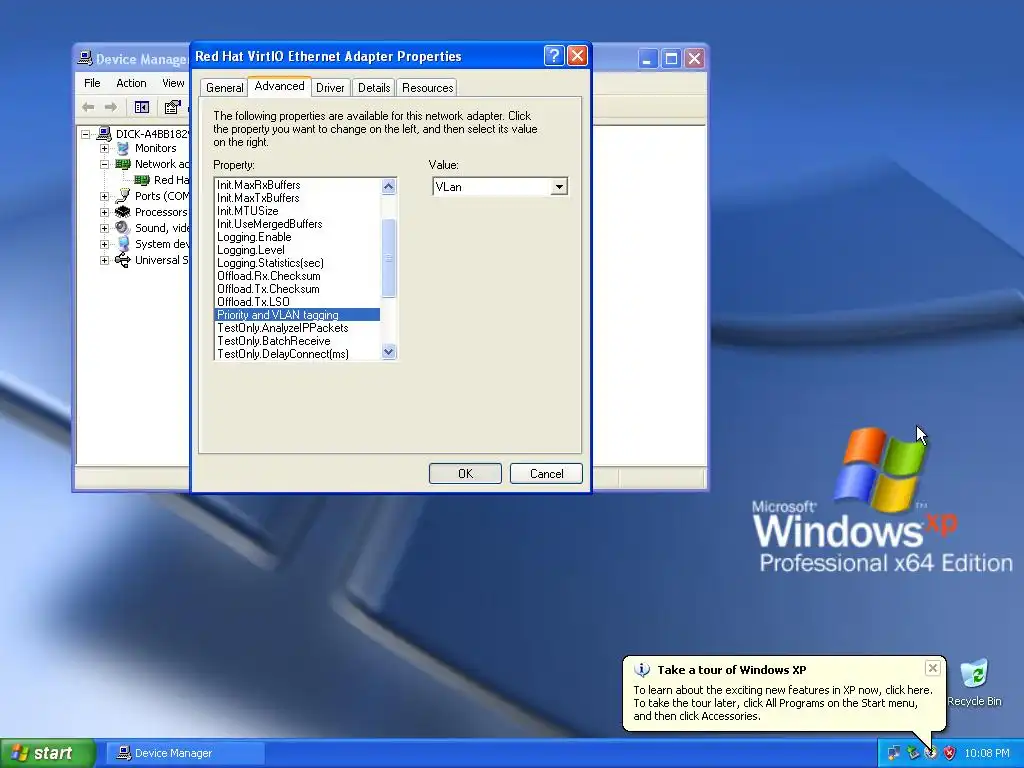1024x768 pixels.
Task: Click the Universal Serial Bus icon
Action: [123, 260]
